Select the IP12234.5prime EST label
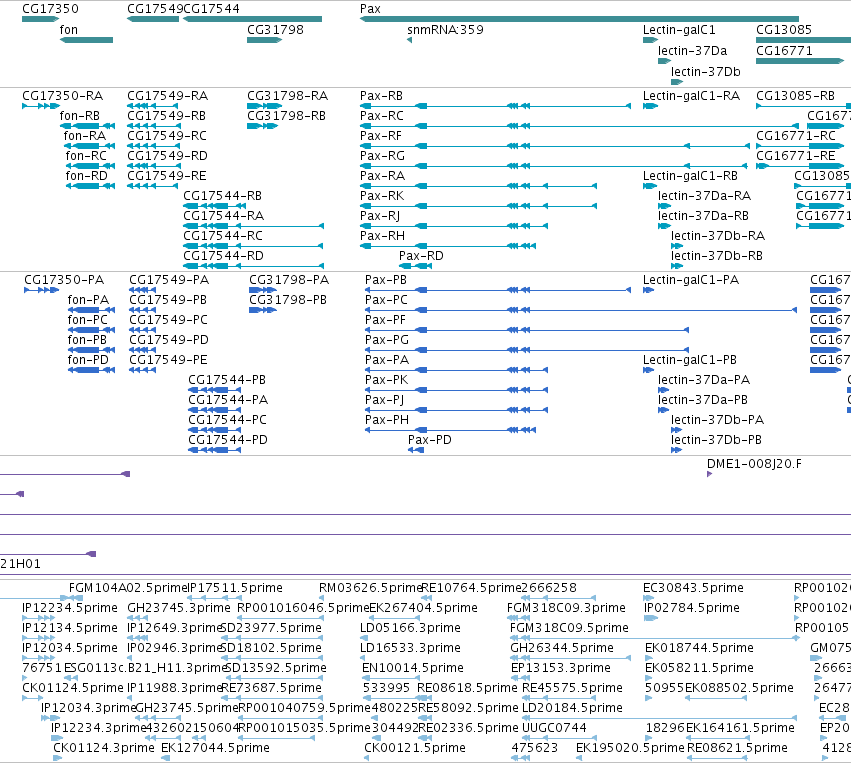 (69, 608)
